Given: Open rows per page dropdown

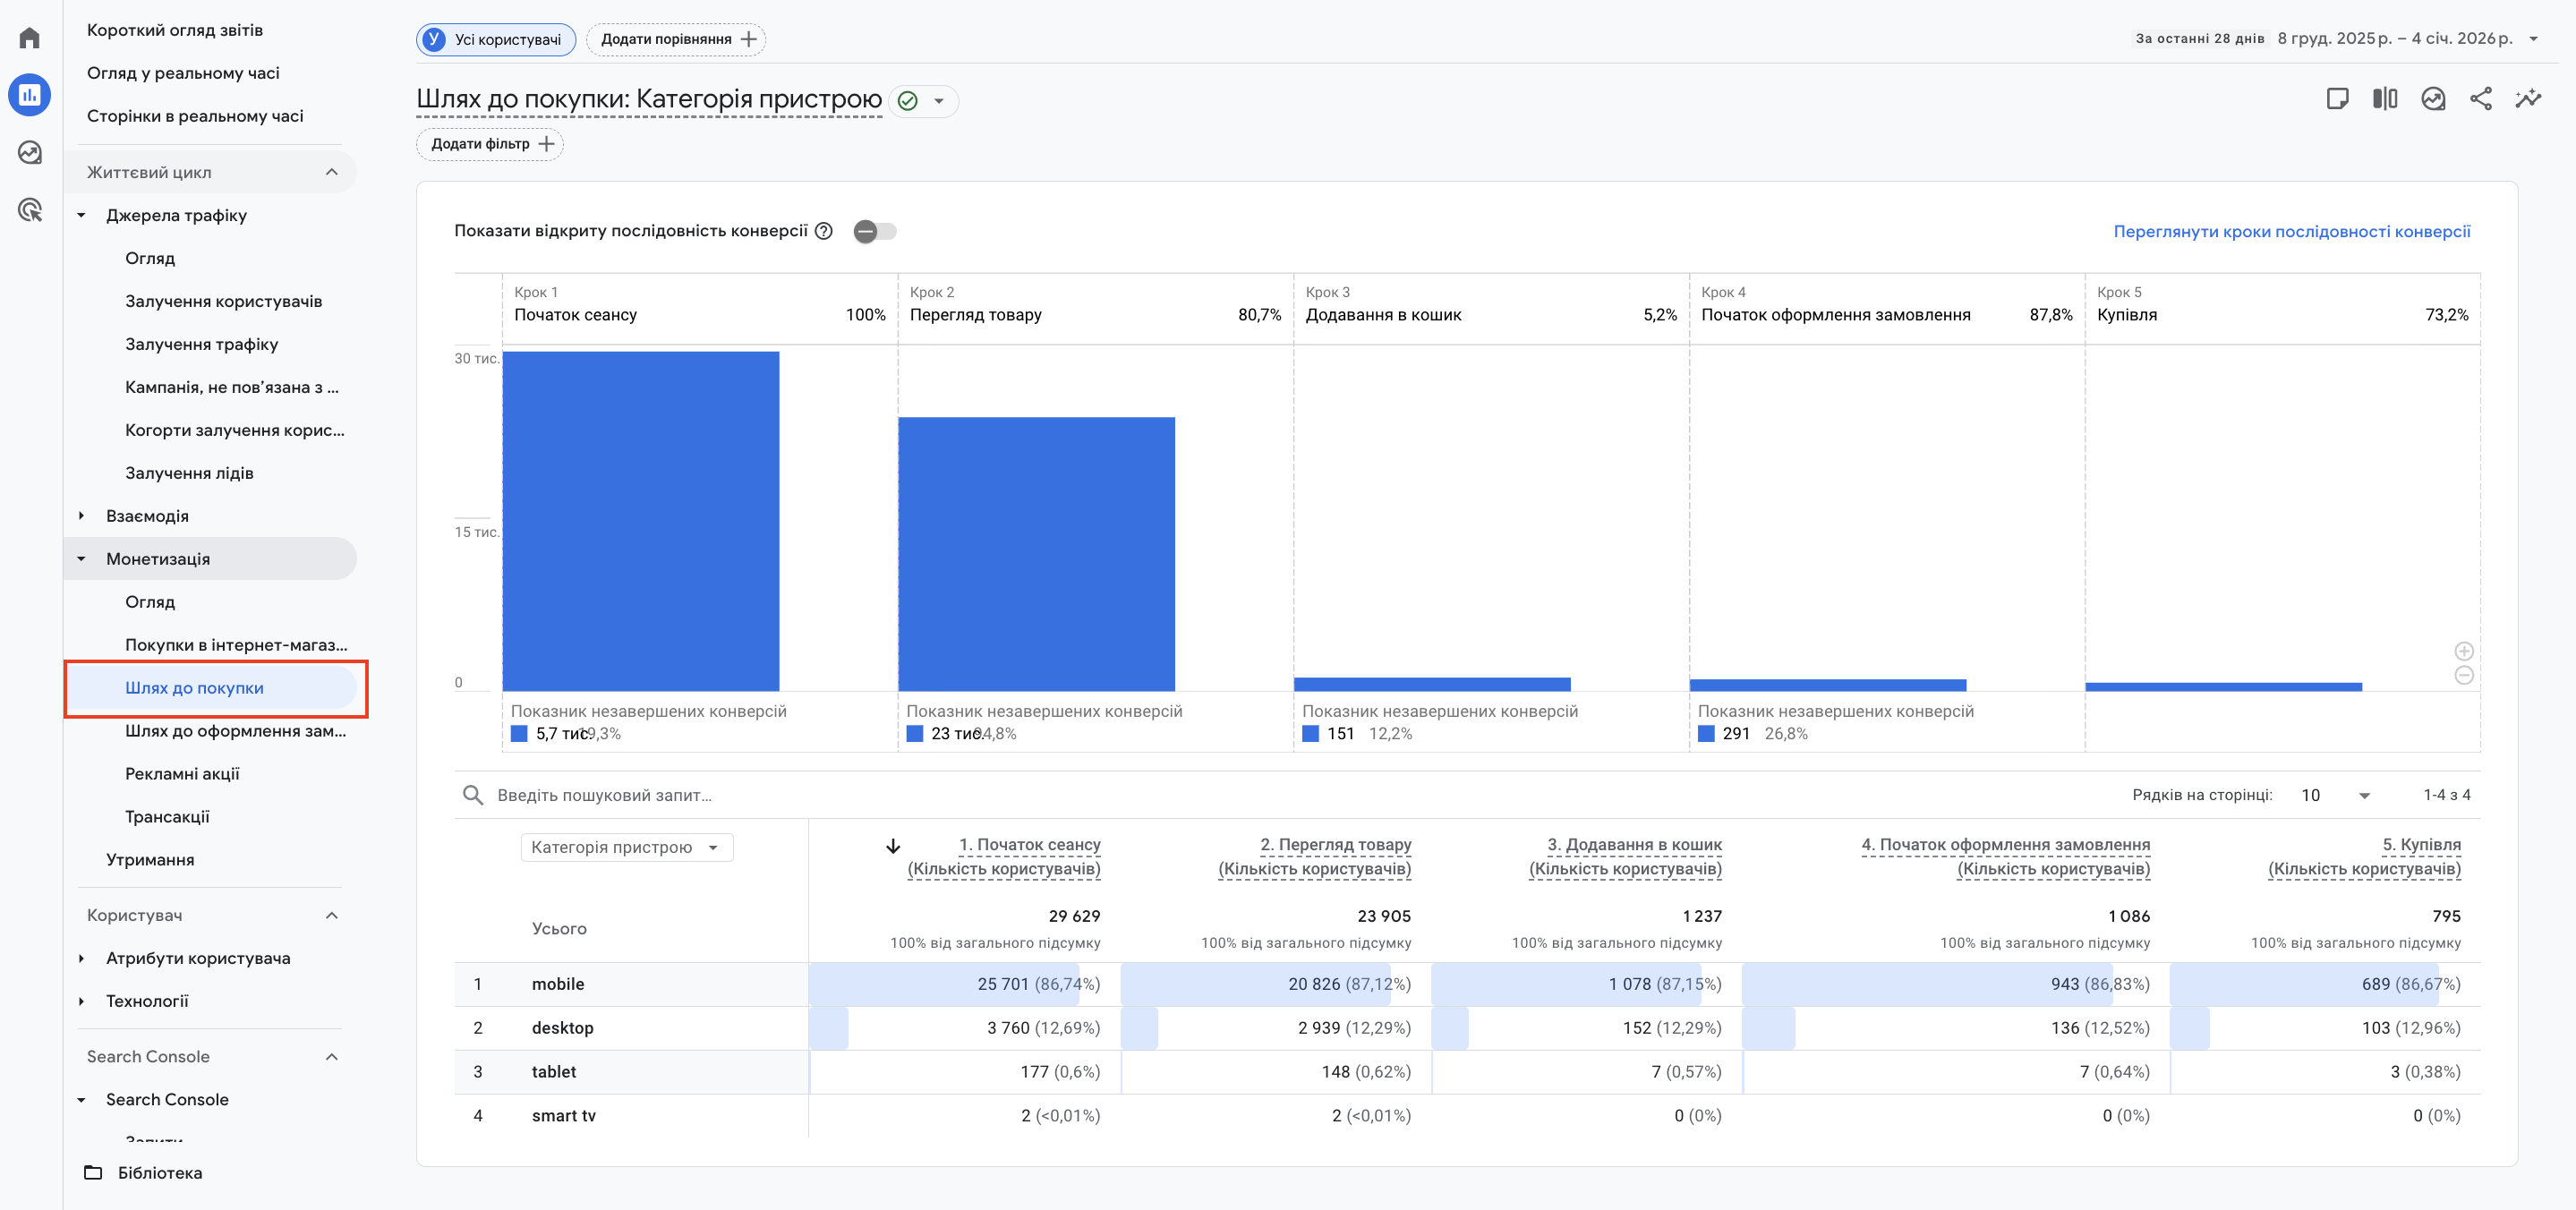Looking at the screenshot, I should pyautogui.click(x=2334, y=795).
